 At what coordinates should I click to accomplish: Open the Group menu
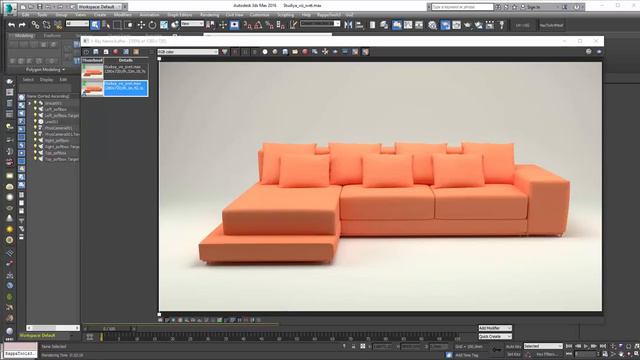[61, 15]
